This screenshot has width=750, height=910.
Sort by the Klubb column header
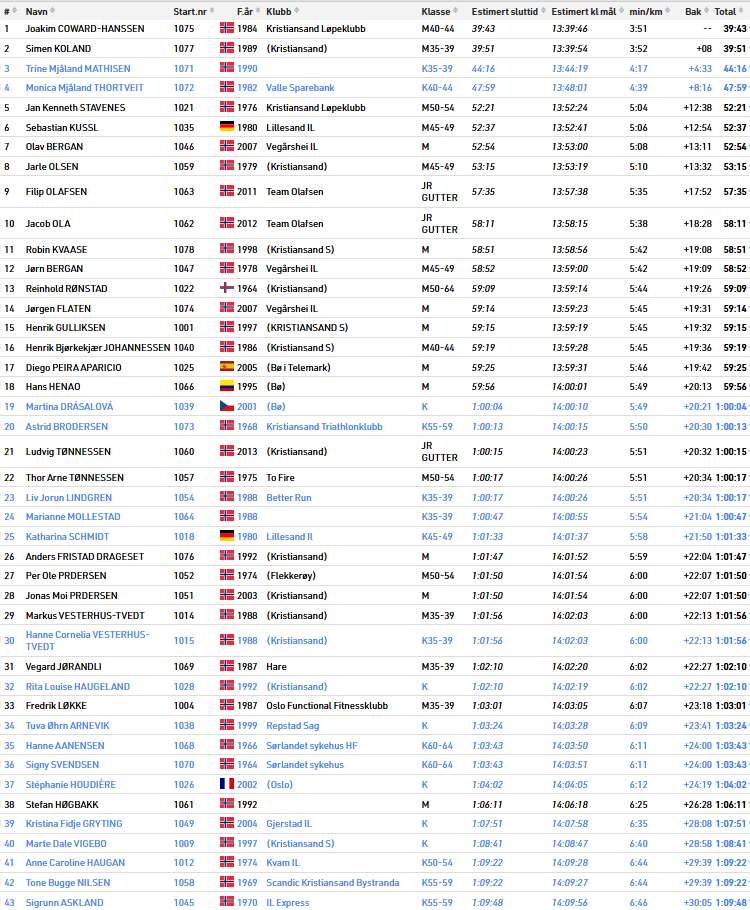pyautogui.click(x=279, y=11)
